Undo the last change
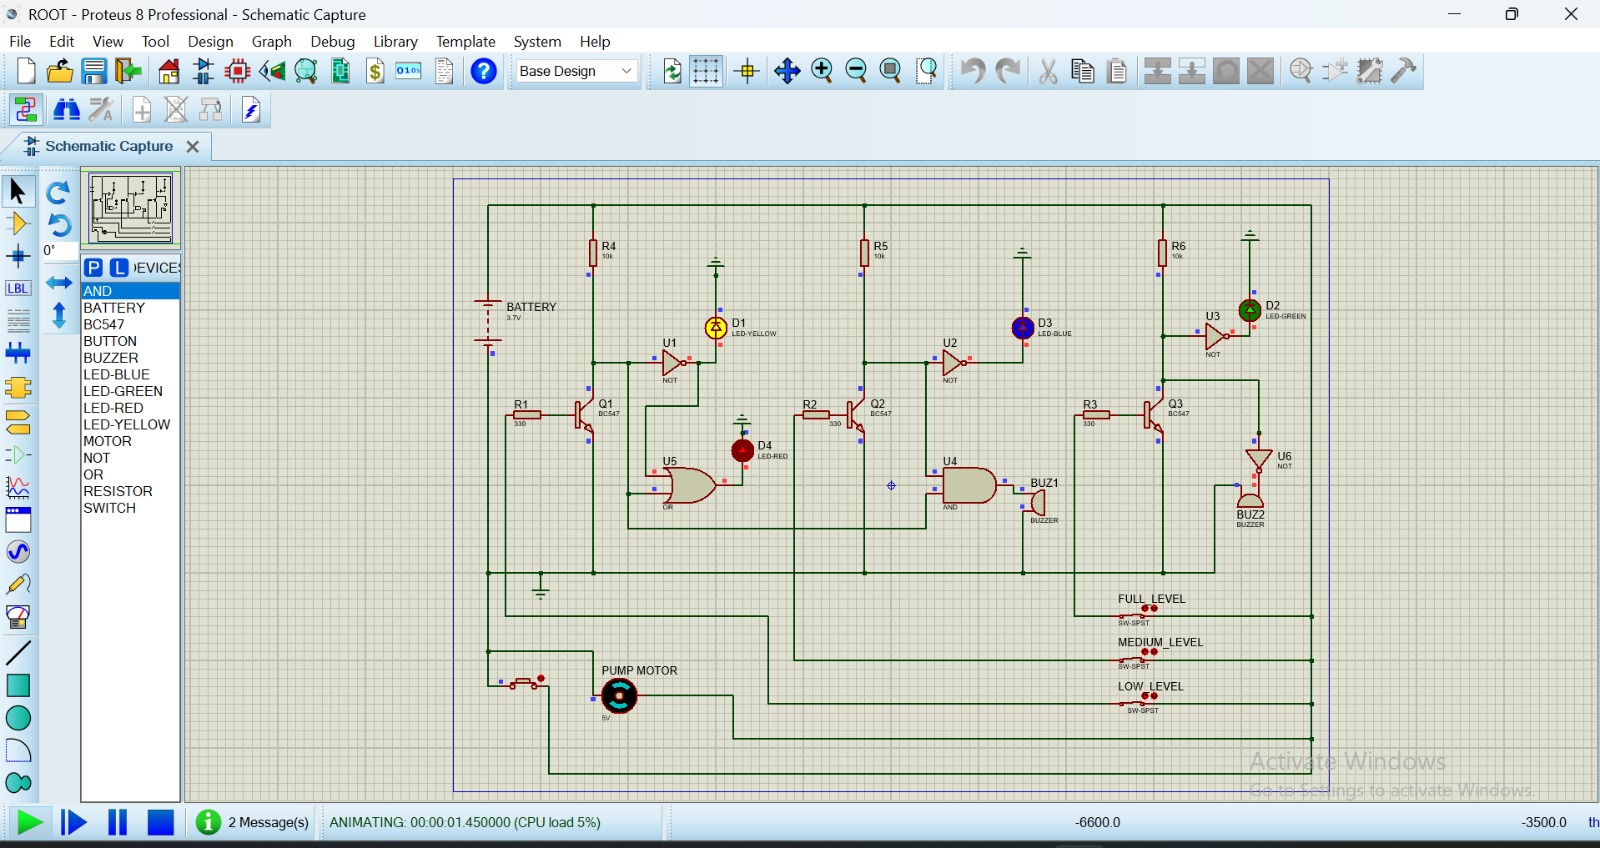Viewport: 1600px width, 848px height. (973, 71)
